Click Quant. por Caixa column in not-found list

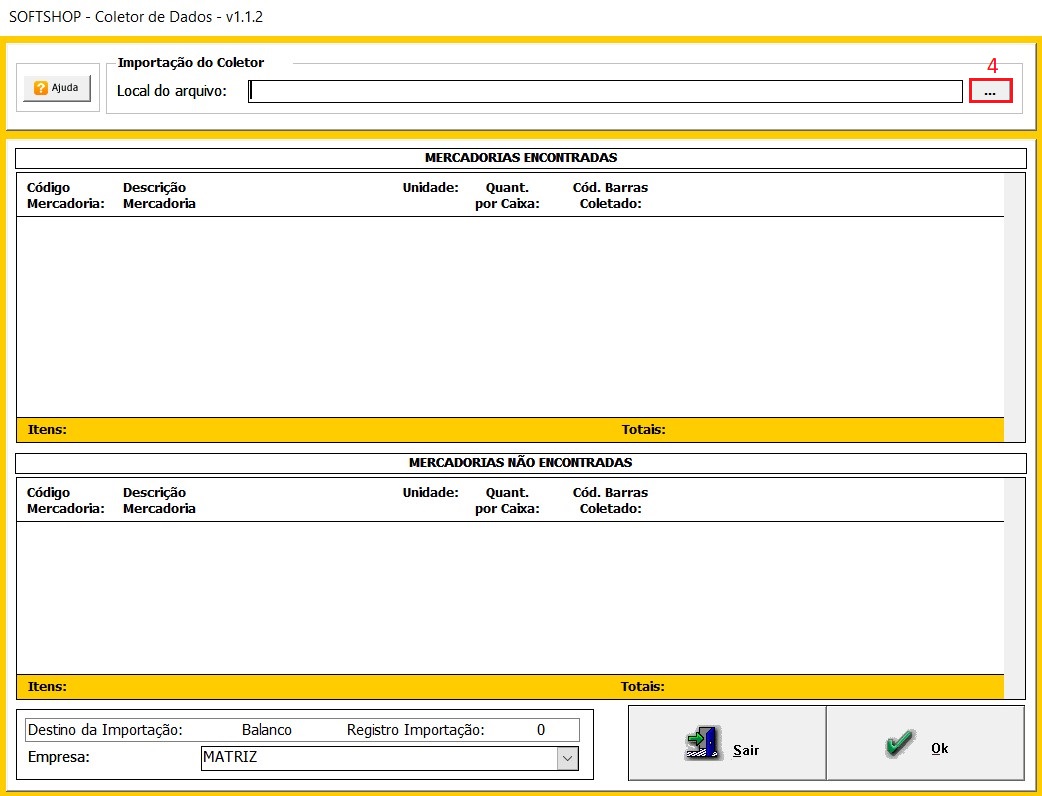click(x=507, y=500)
